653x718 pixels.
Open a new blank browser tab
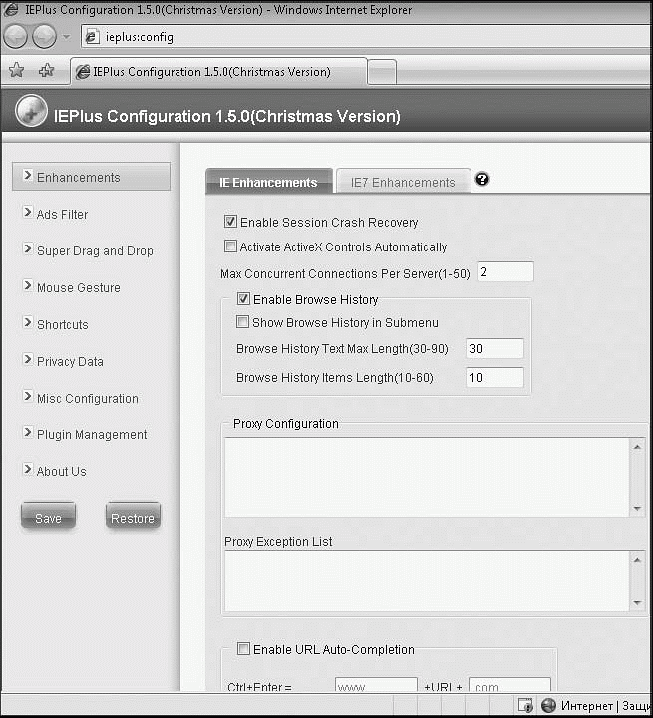(382, 72)
